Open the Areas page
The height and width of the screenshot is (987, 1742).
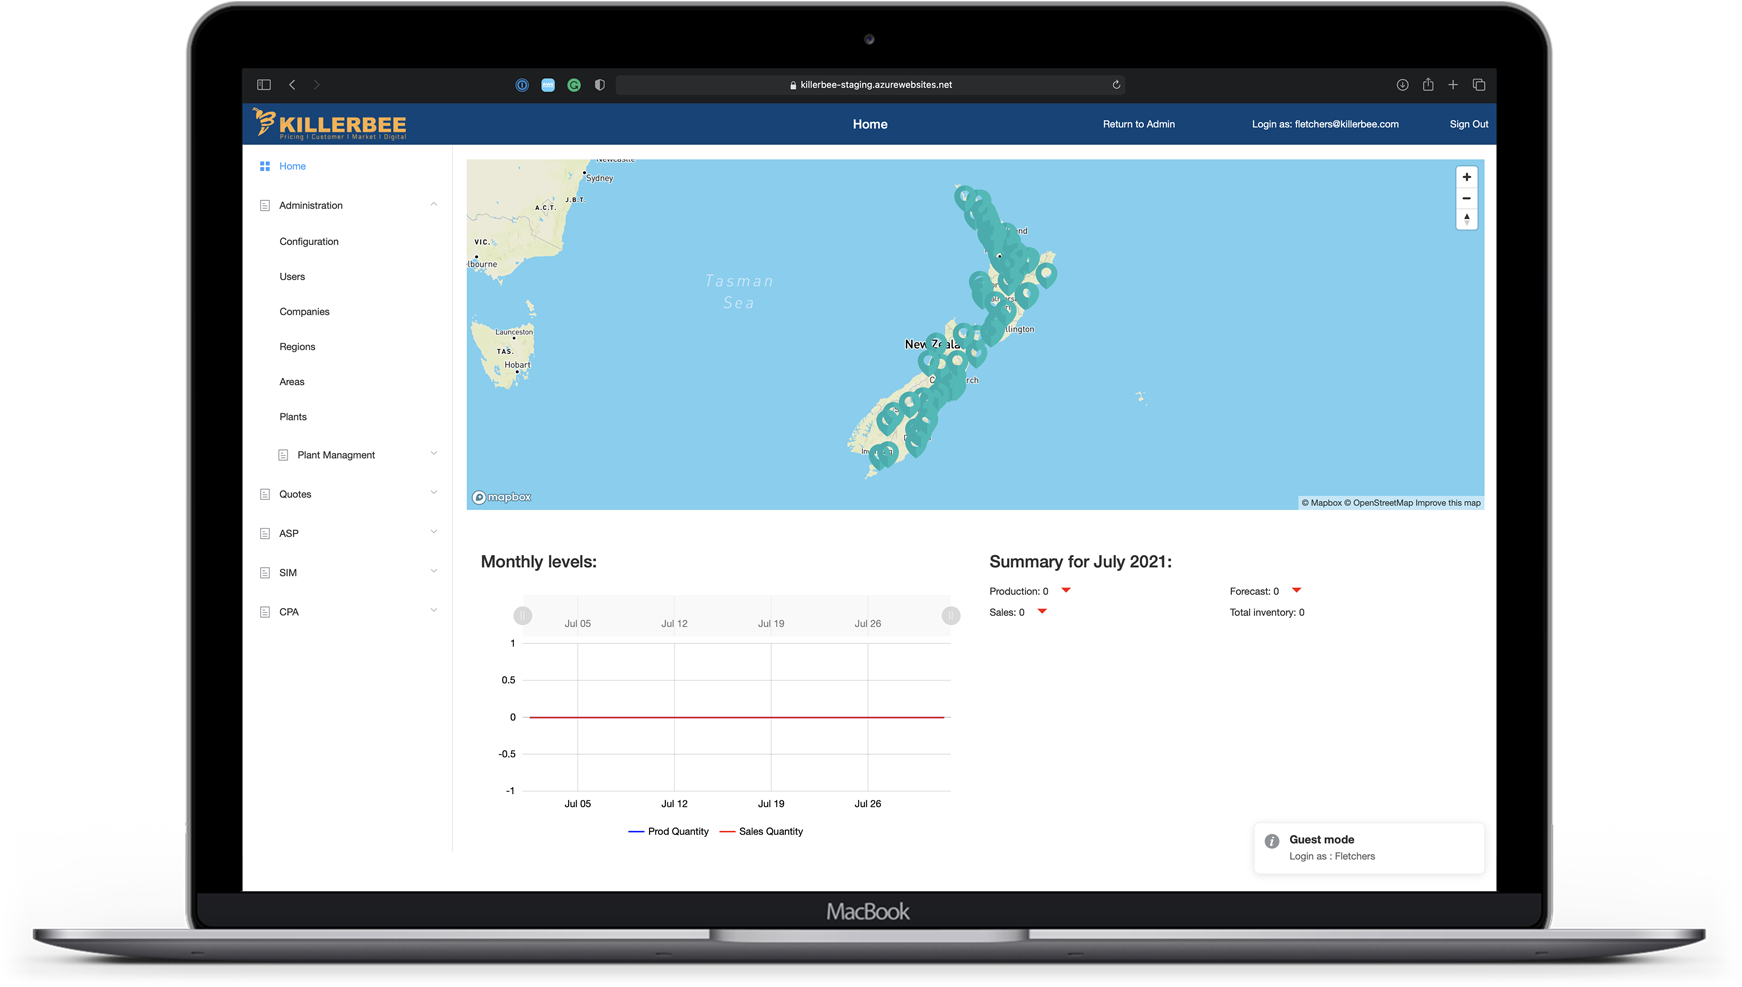click(x=292, y=381)
